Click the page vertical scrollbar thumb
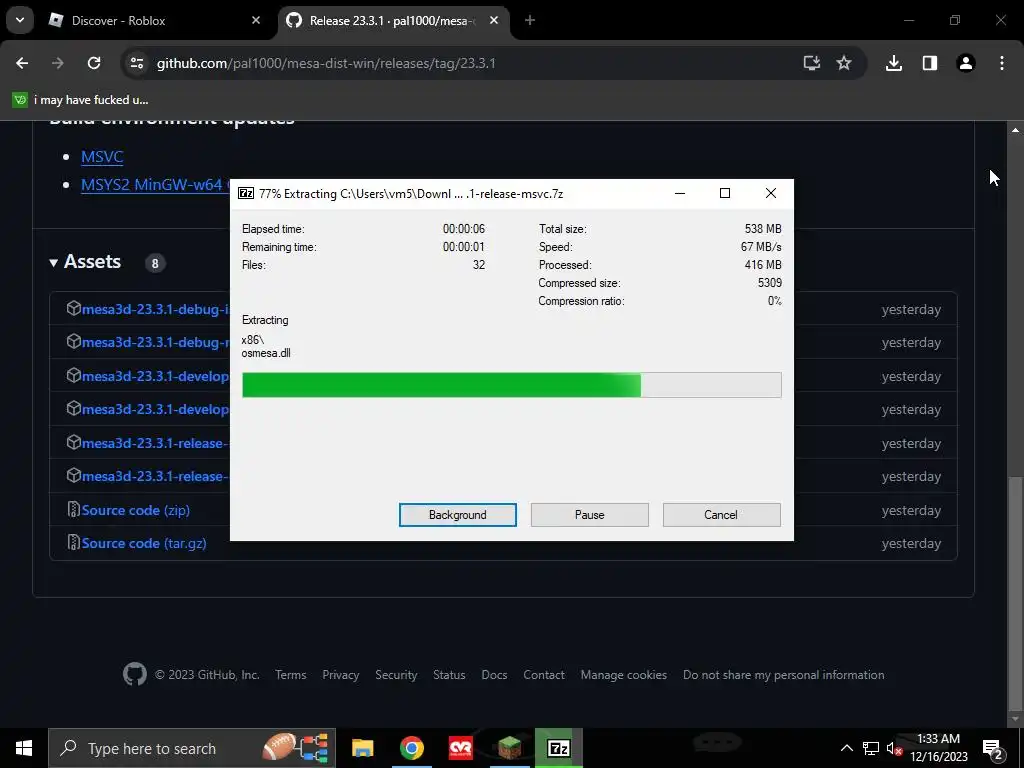Viewport: 1024px width, 768px height. (x=1015, y=592)
